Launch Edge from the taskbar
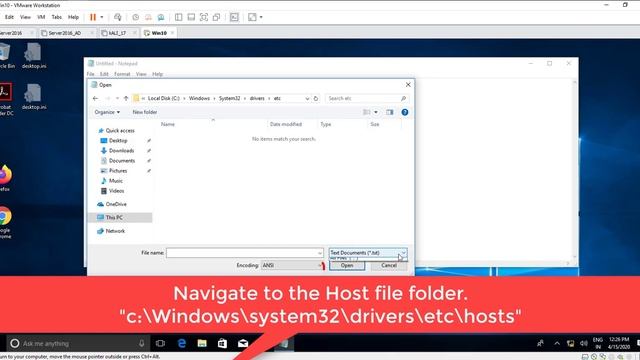Viewport: 640px width, 360px height. pos(182,343)
